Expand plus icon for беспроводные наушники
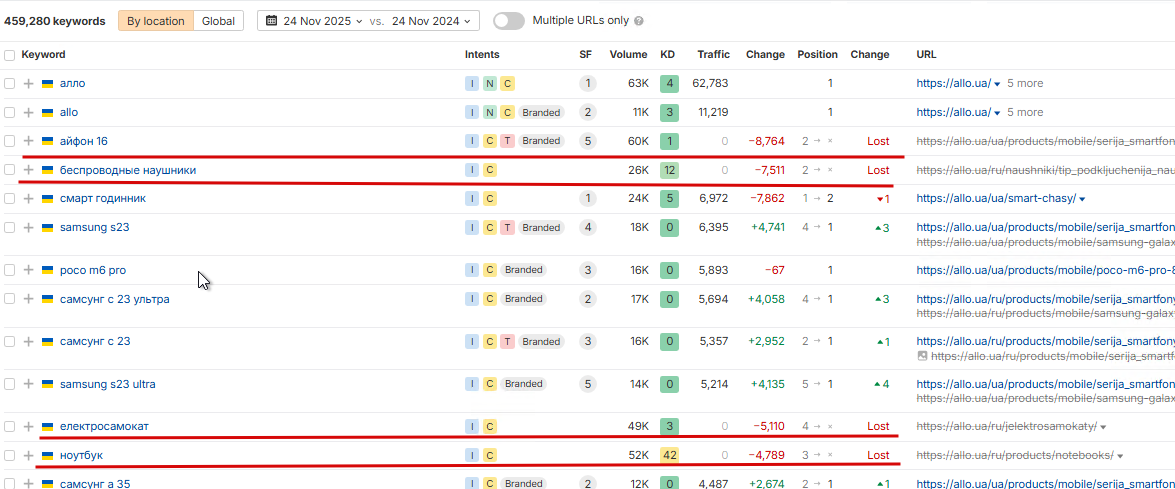This screenshot has height=489, width=1175. [x=28, y=170]
